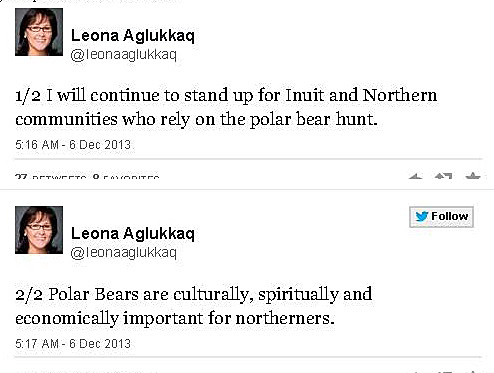Click the '1/2 I will continue' tweet line
494x373 pixels.
[226, 96]
